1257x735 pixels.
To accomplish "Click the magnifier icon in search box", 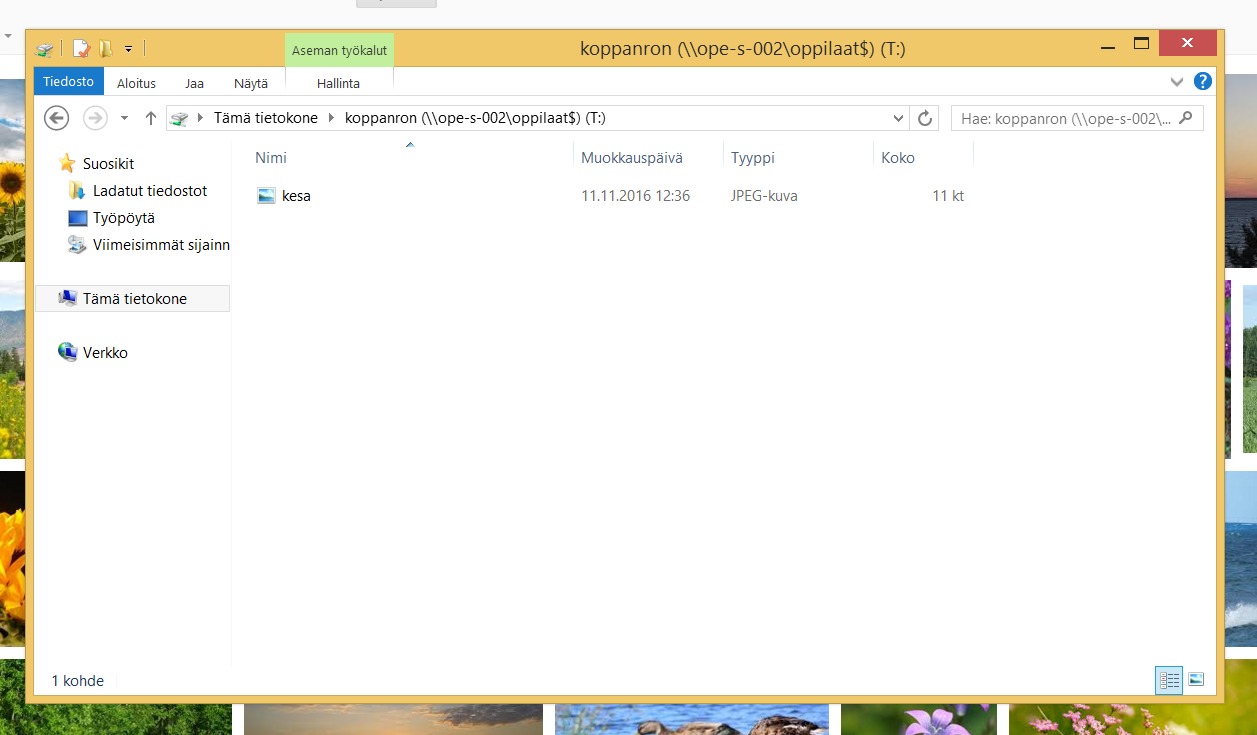I will [x=1186, y=118].
